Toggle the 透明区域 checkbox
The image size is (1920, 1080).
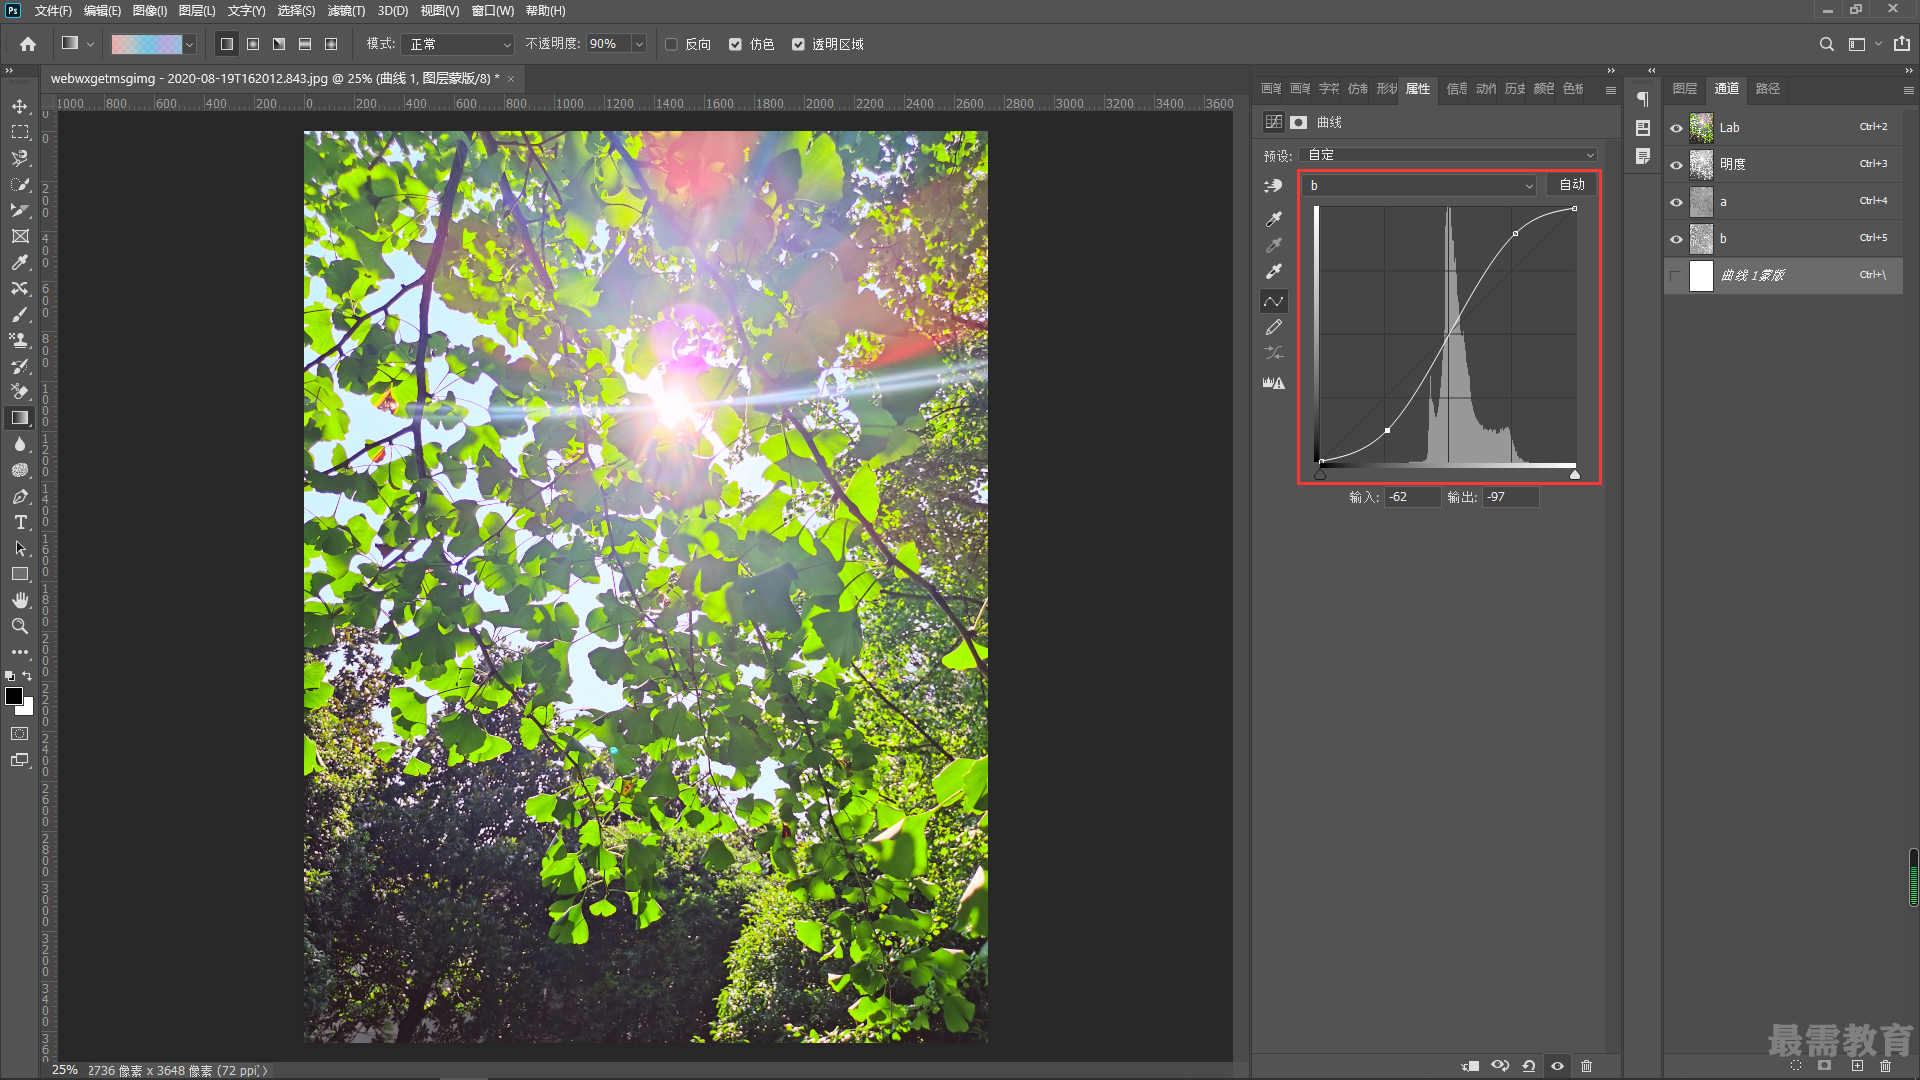pyautogui.click(x=798, y=44)
